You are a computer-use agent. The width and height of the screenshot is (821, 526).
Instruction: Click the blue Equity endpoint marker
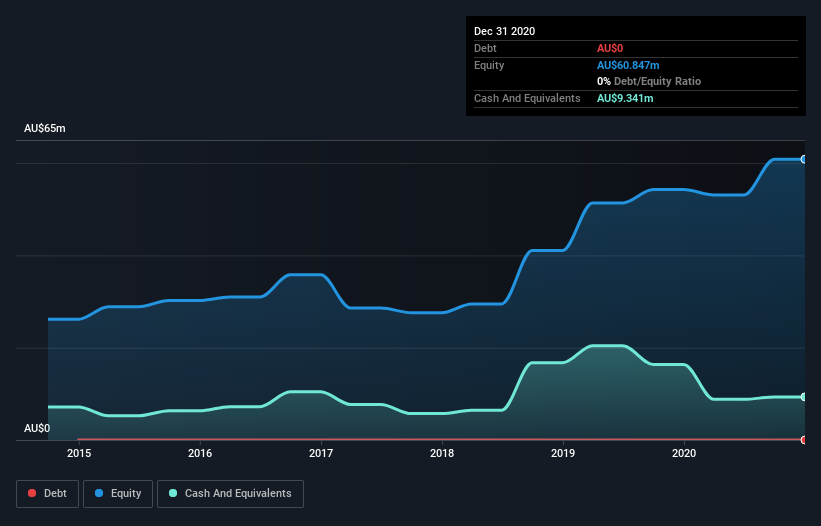click(x=804, y=159)
